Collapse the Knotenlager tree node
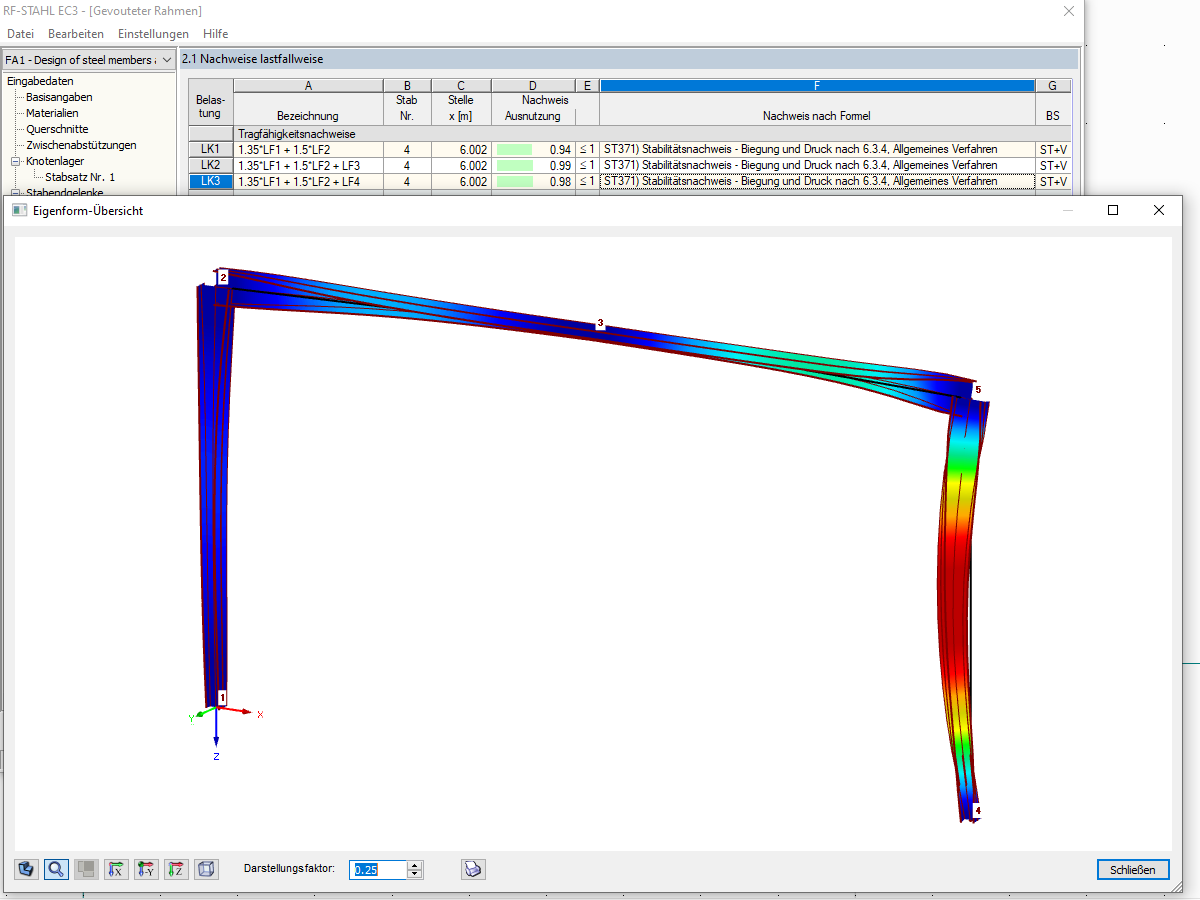The width and height of the screenshot is (1200, 900). coord(15,161)
